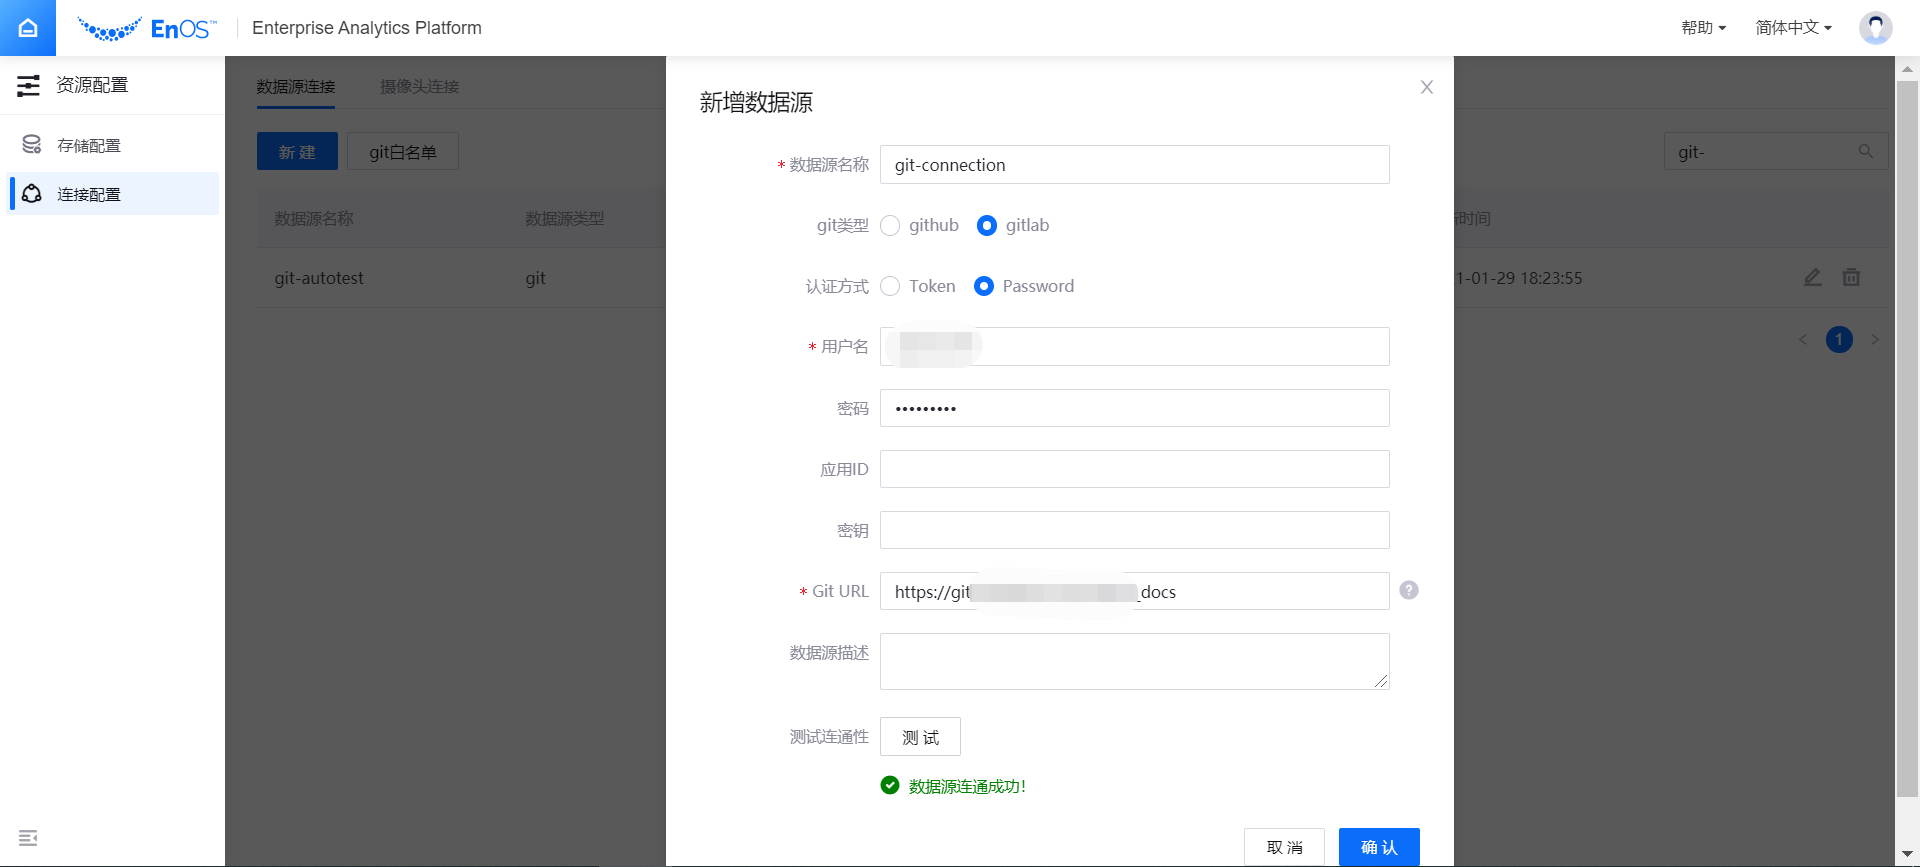
Task: Close the 新增数据源 dialog
Action: tap(1427, 87)
